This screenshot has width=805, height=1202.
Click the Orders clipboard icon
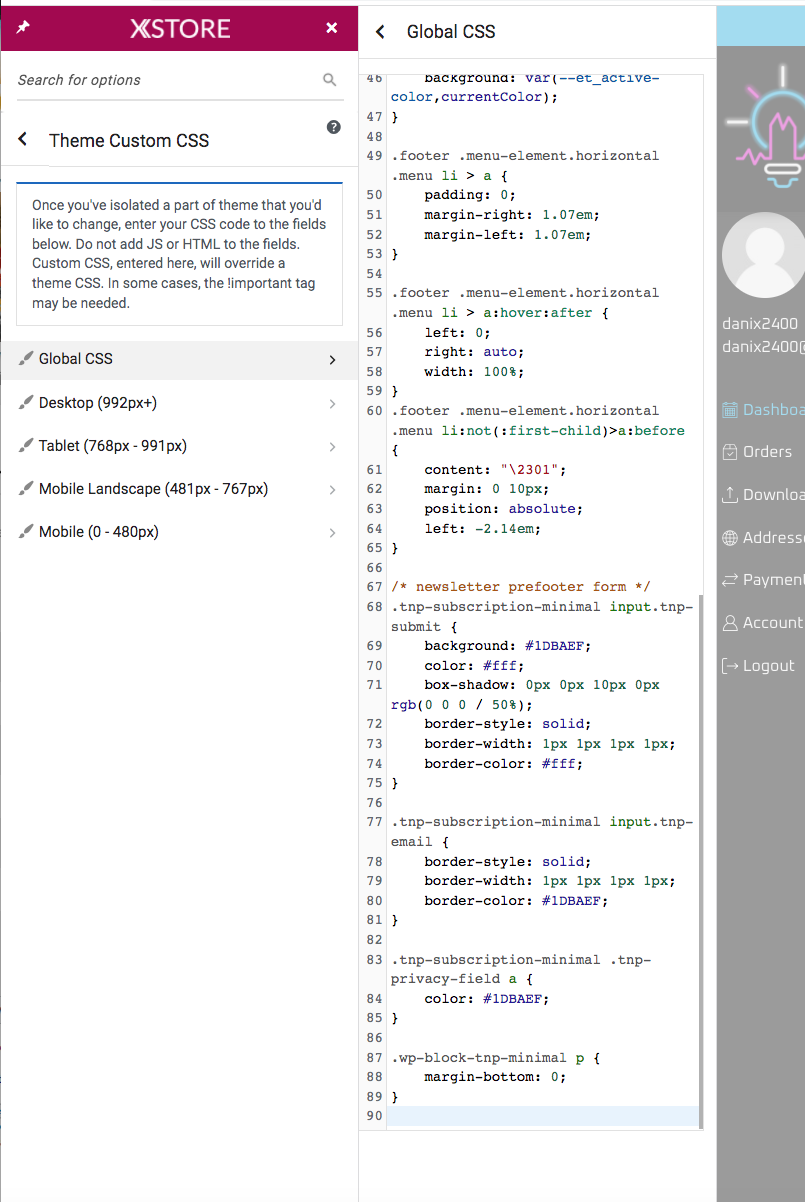click(x=730, y=452)
